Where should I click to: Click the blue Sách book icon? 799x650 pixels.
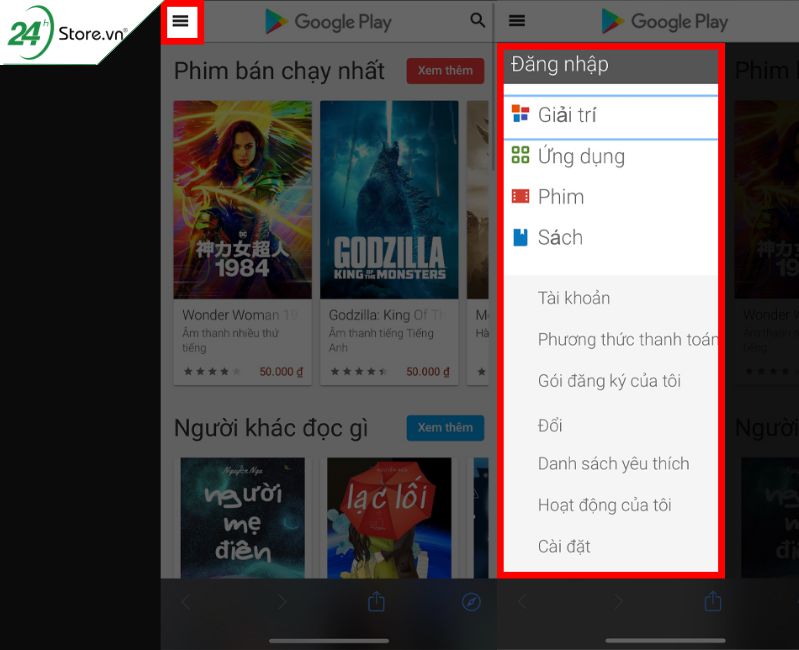click(520, 237)
